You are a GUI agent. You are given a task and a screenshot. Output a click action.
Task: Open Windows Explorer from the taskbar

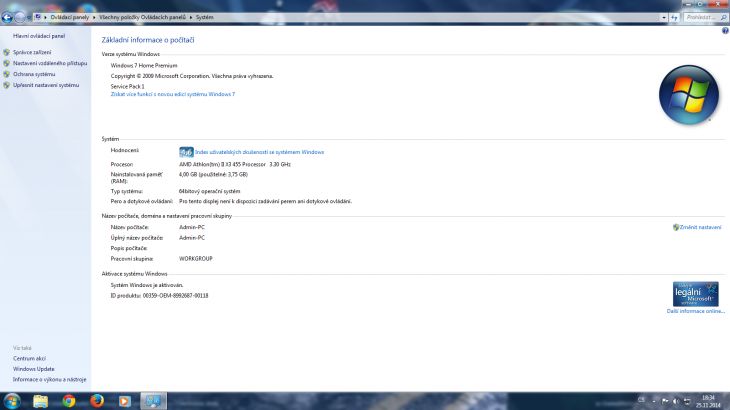[x=41, y=401]
